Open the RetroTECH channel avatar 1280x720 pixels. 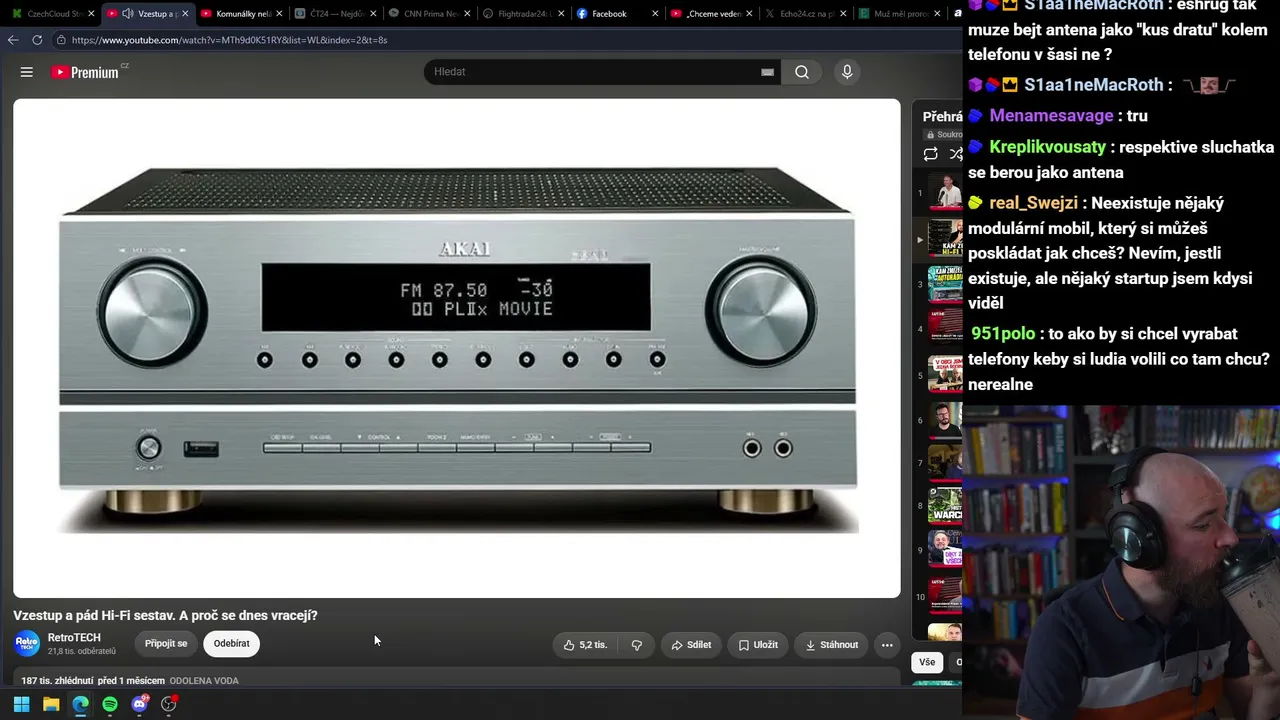[27, 643]
